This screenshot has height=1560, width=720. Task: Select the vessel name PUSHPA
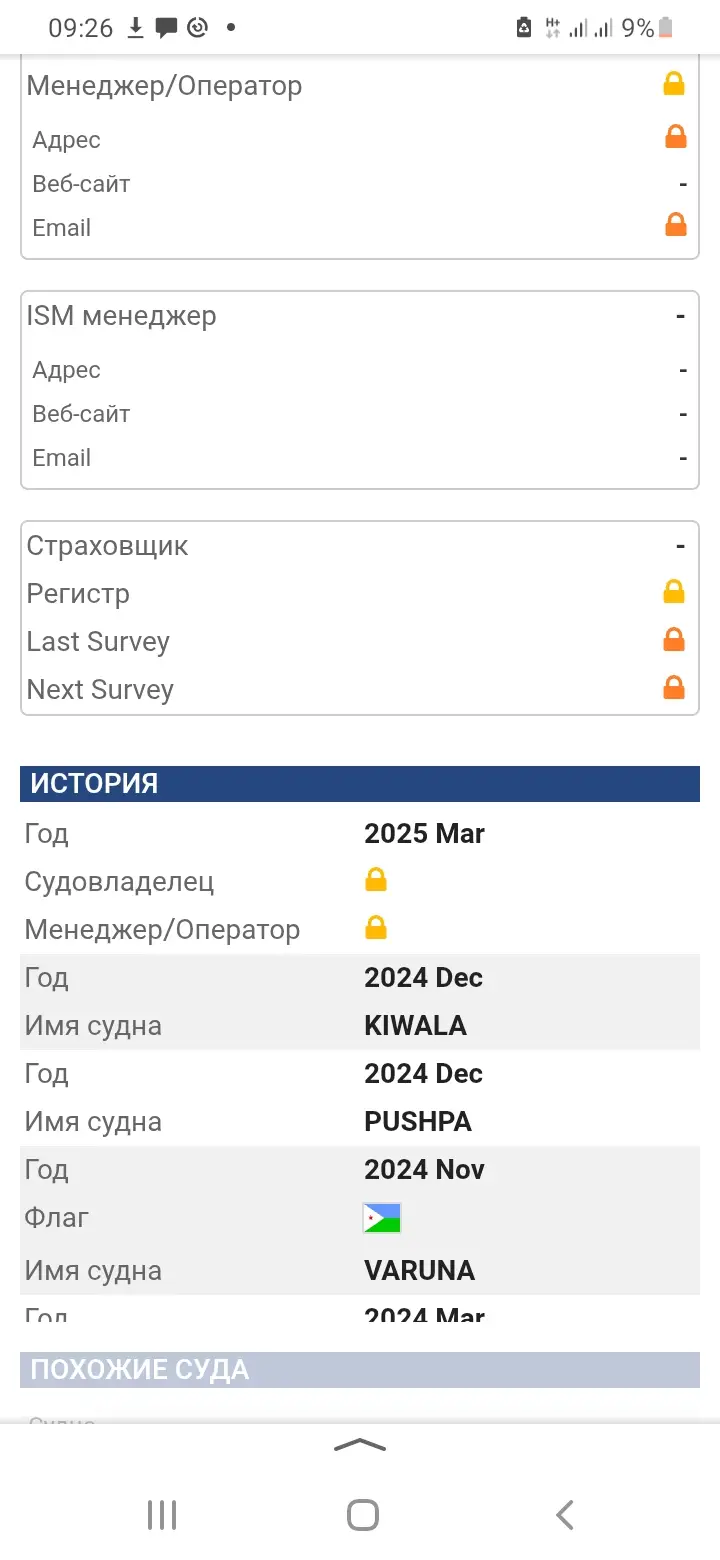tap(418, 1121)
